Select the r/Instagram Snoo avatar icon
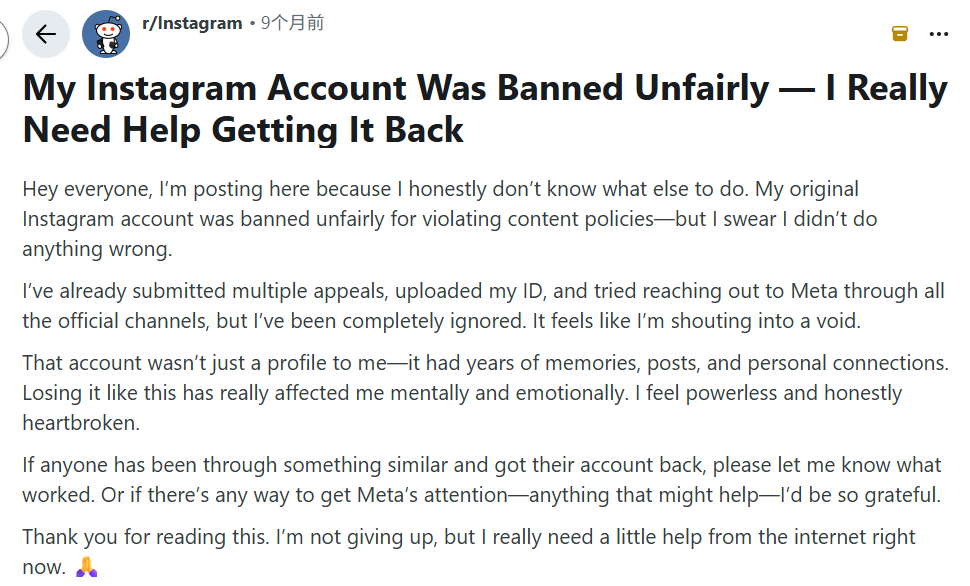 (107, 33)
